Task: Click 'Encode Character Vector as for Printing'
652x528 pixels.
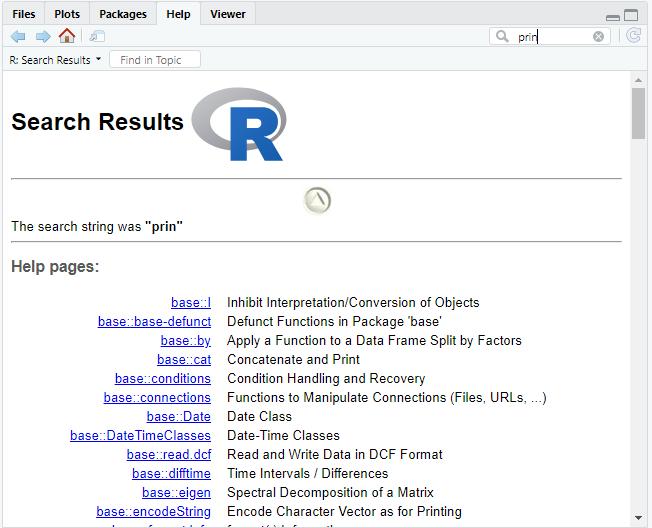Action: click(344, 512)
